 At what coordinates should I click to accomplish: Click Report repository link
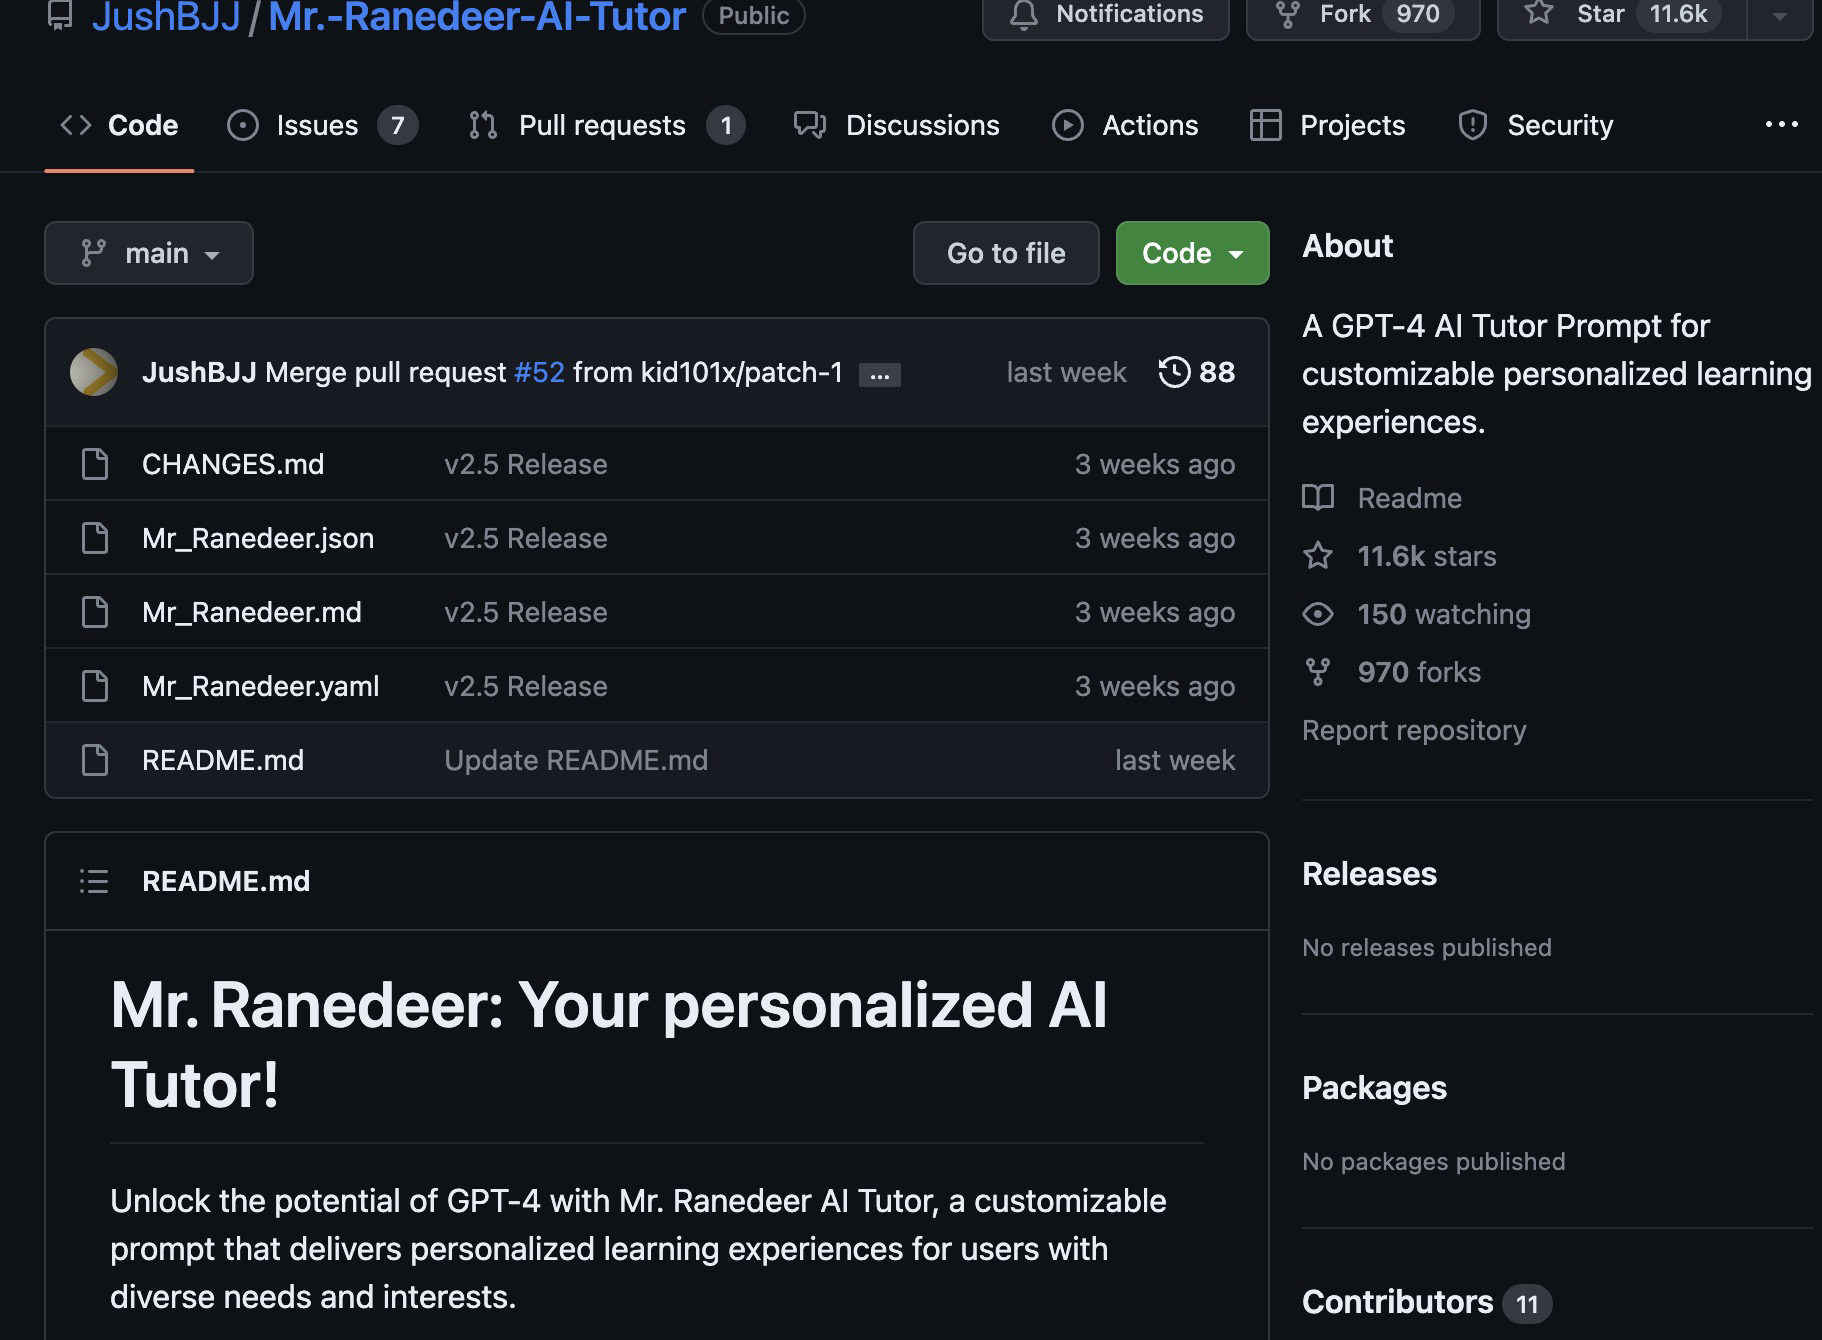pyautogui.click(x=1414, y=730)
